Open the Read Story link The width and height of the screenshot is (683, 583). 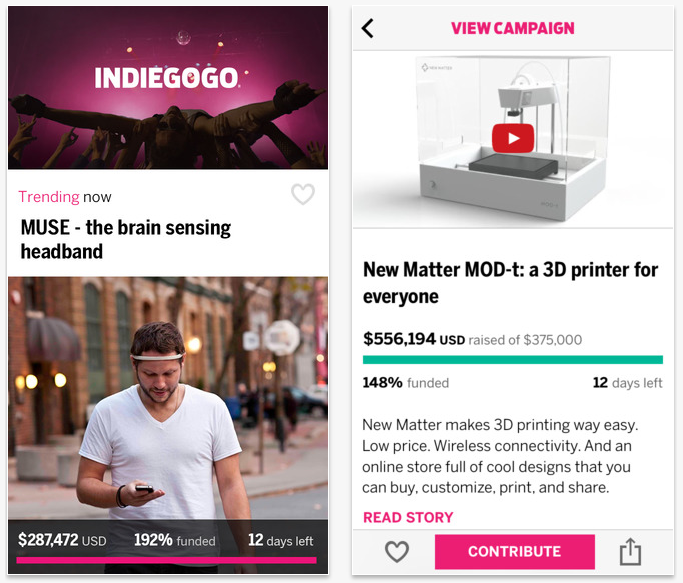pyautogui.click(x=408, y=517)
